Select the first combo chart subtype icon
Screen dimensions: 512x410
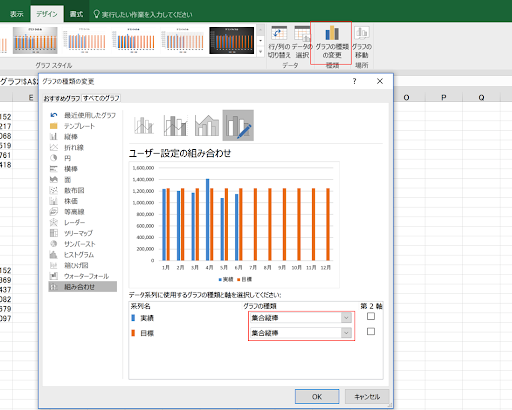(144, 125)
